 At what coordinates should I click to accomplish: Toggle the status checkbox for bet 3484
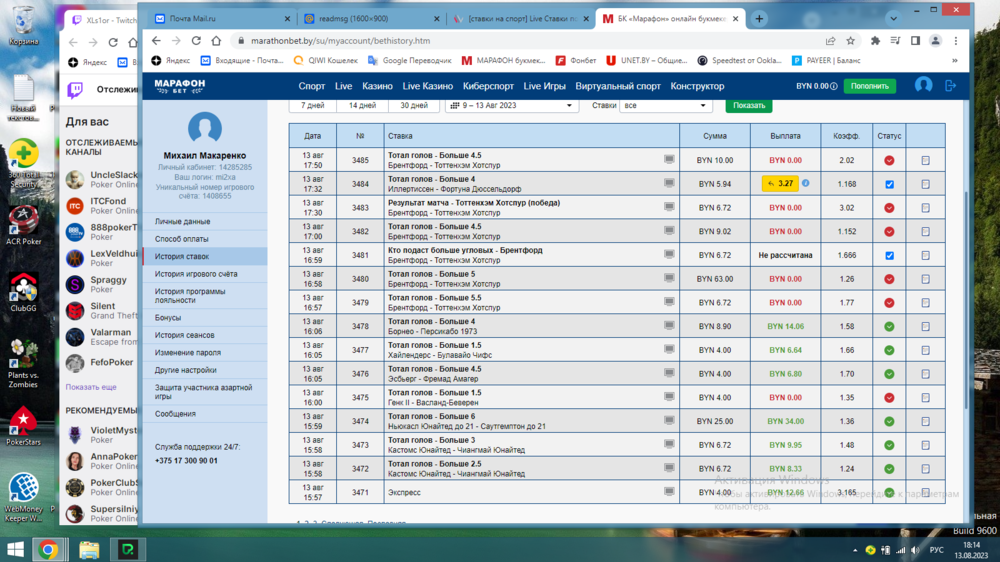pos(889,184)
